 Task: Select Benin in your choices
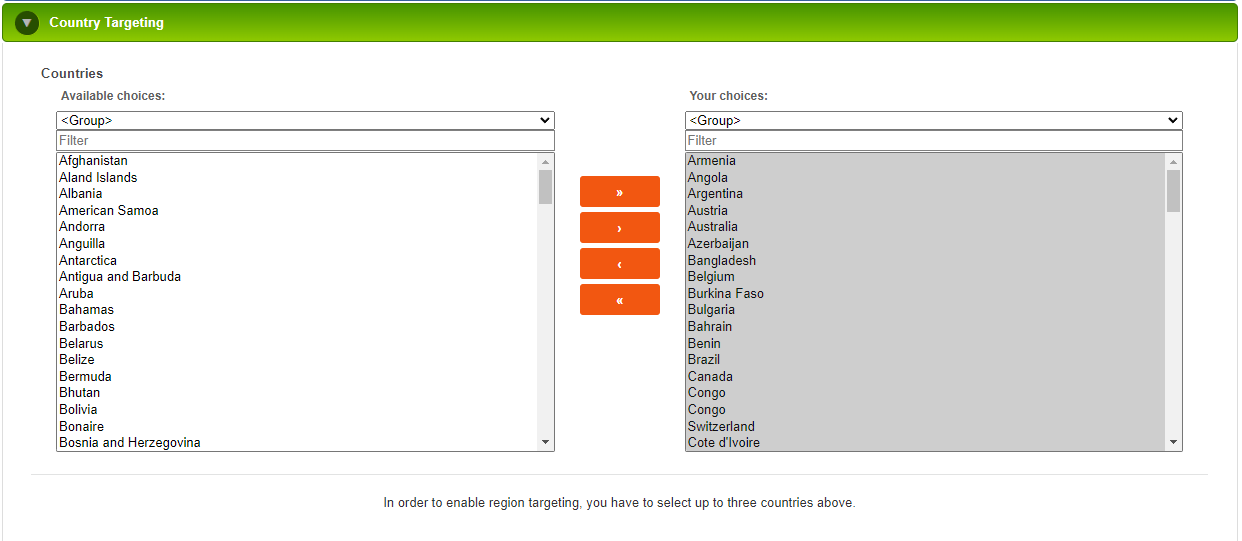point(926,343)
